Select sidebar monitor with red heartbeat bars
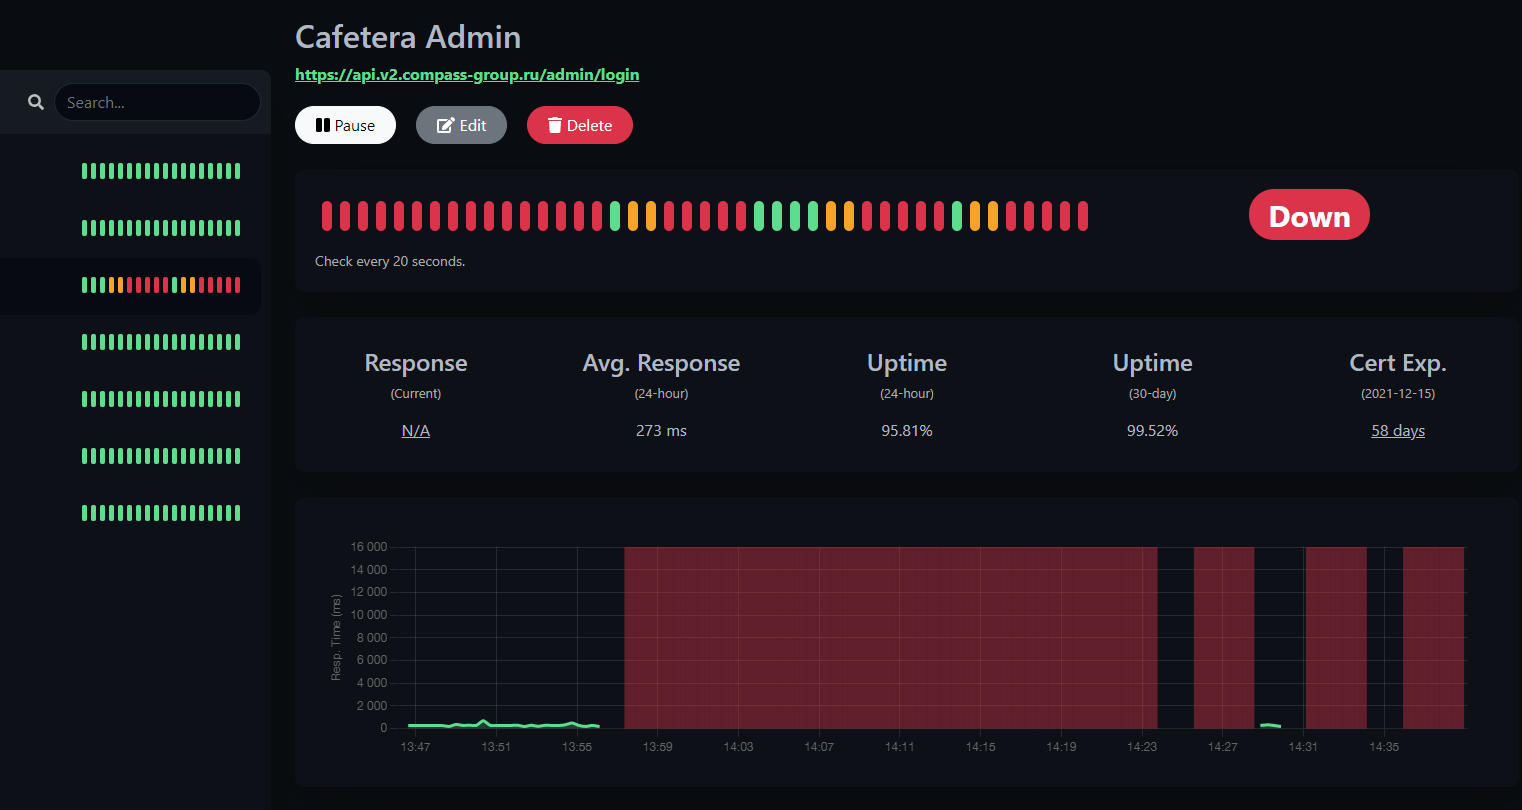1522x810 pixels. click(160, 285)
